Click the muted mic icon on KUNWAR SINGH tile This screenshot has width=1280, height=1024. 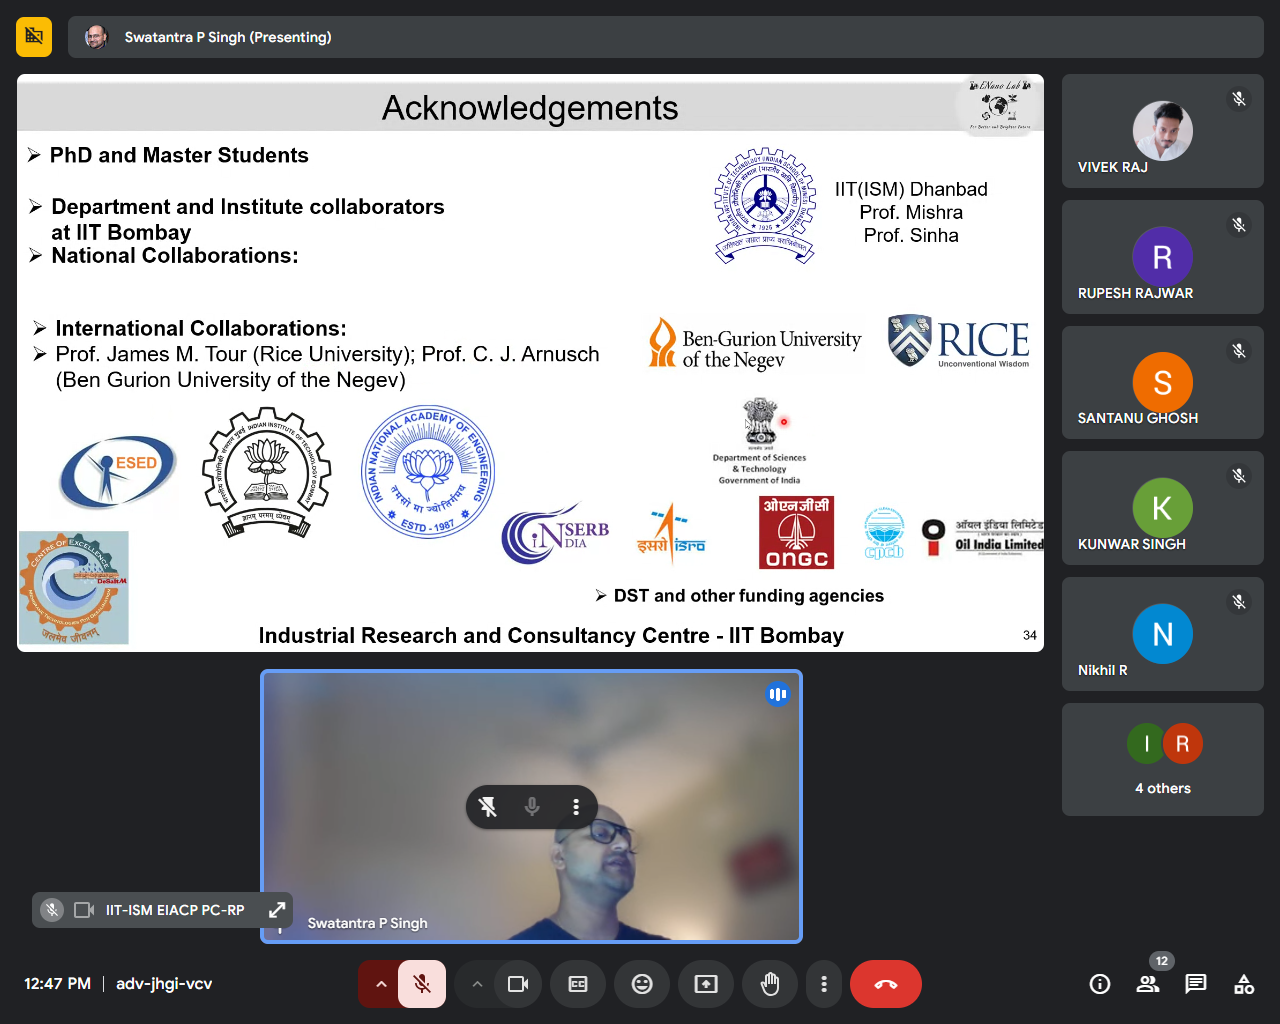(1239, 476)
